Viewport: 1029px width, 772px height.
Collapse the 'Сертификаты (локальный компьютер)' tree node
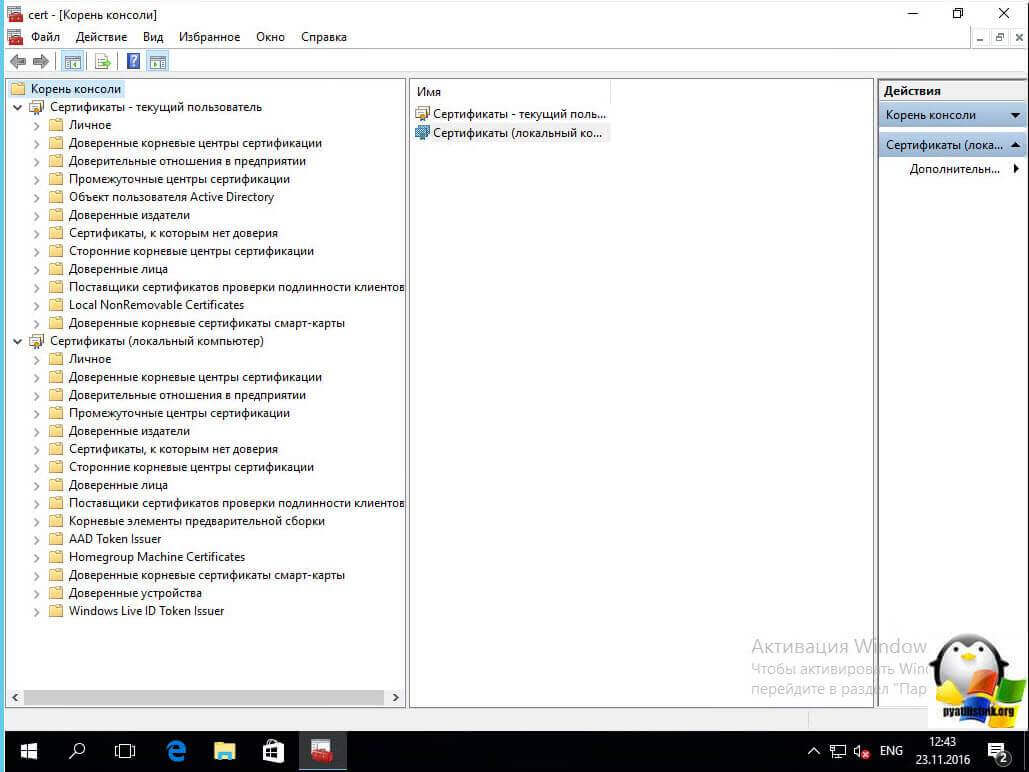point(17,341)
